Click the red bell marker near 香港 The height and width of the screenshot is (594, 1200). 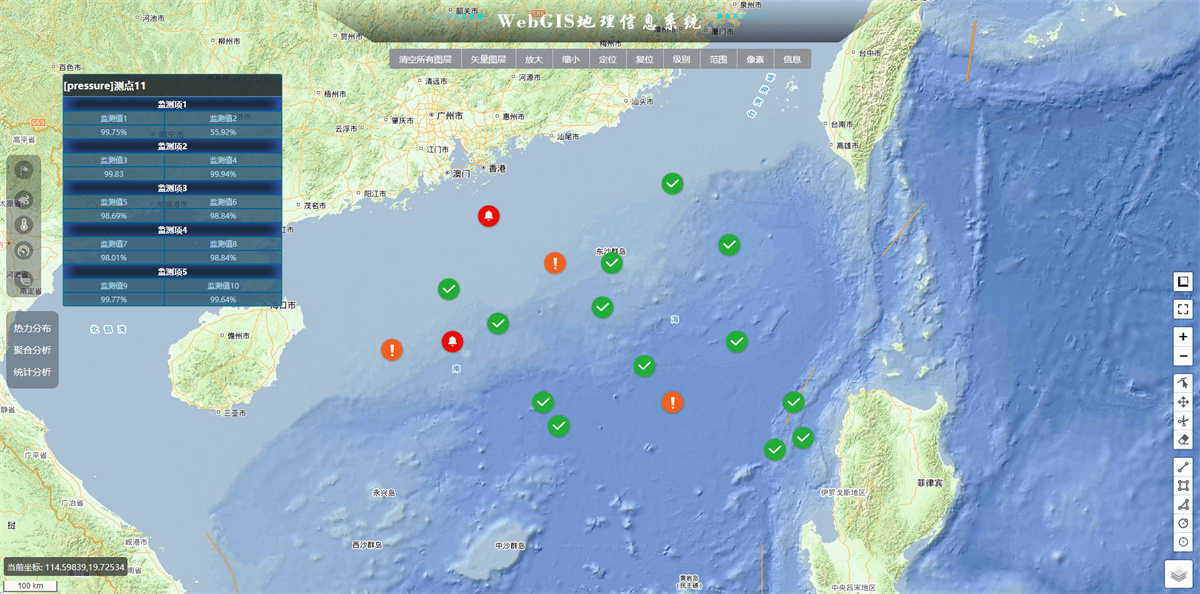point(488,215)
